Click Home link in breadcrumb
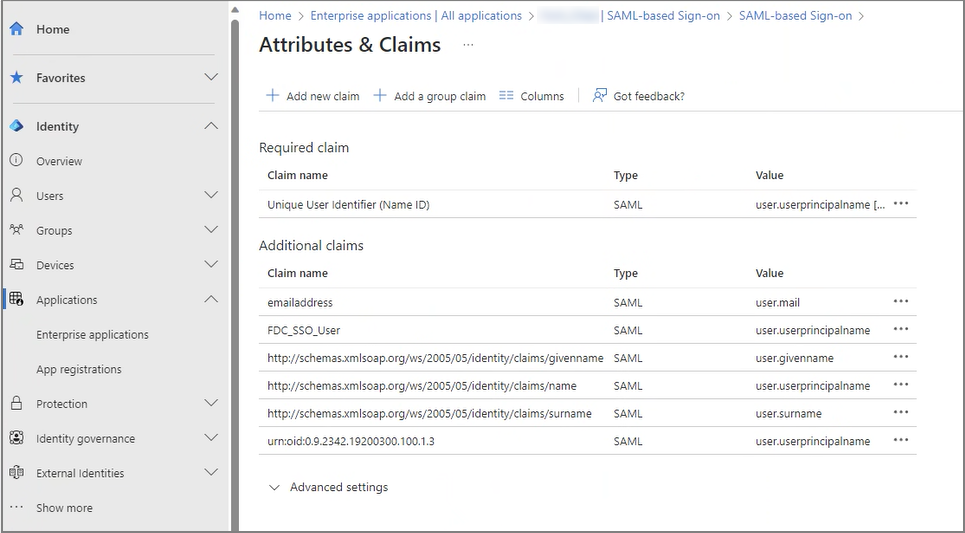 (275, 16)
